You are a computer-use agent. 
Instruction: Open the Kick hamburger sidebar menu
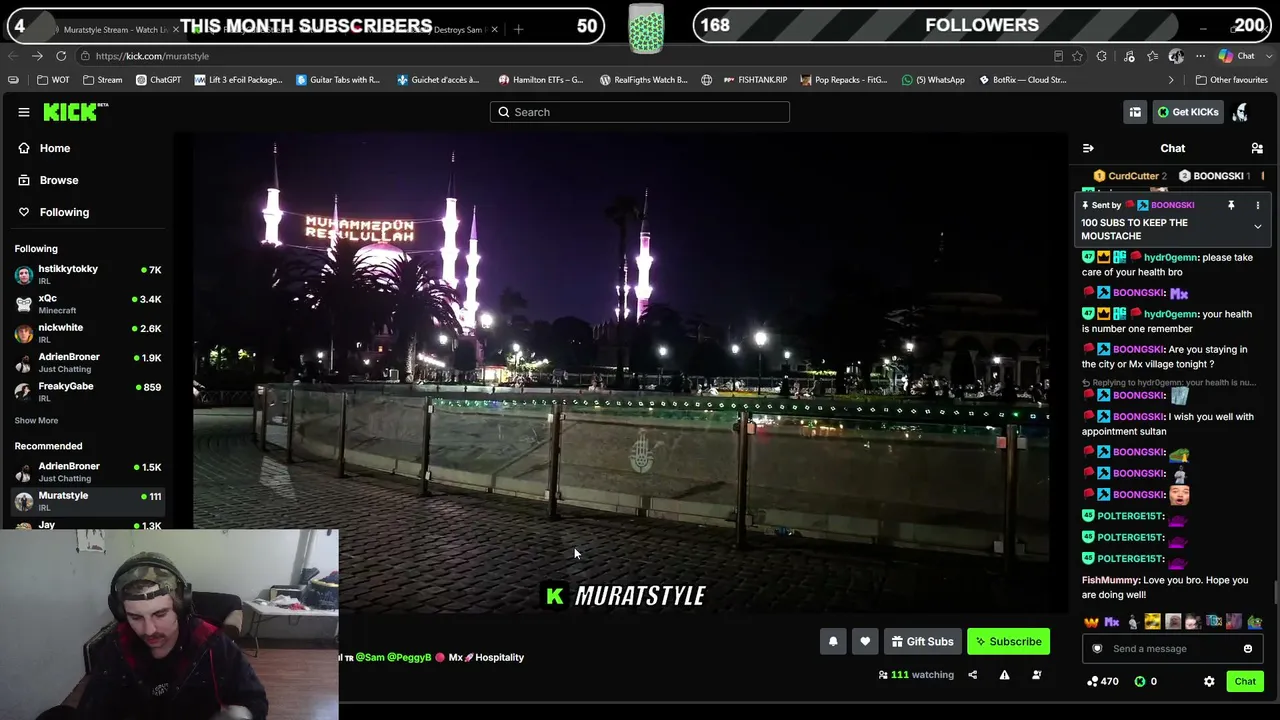tap(24, 112)
